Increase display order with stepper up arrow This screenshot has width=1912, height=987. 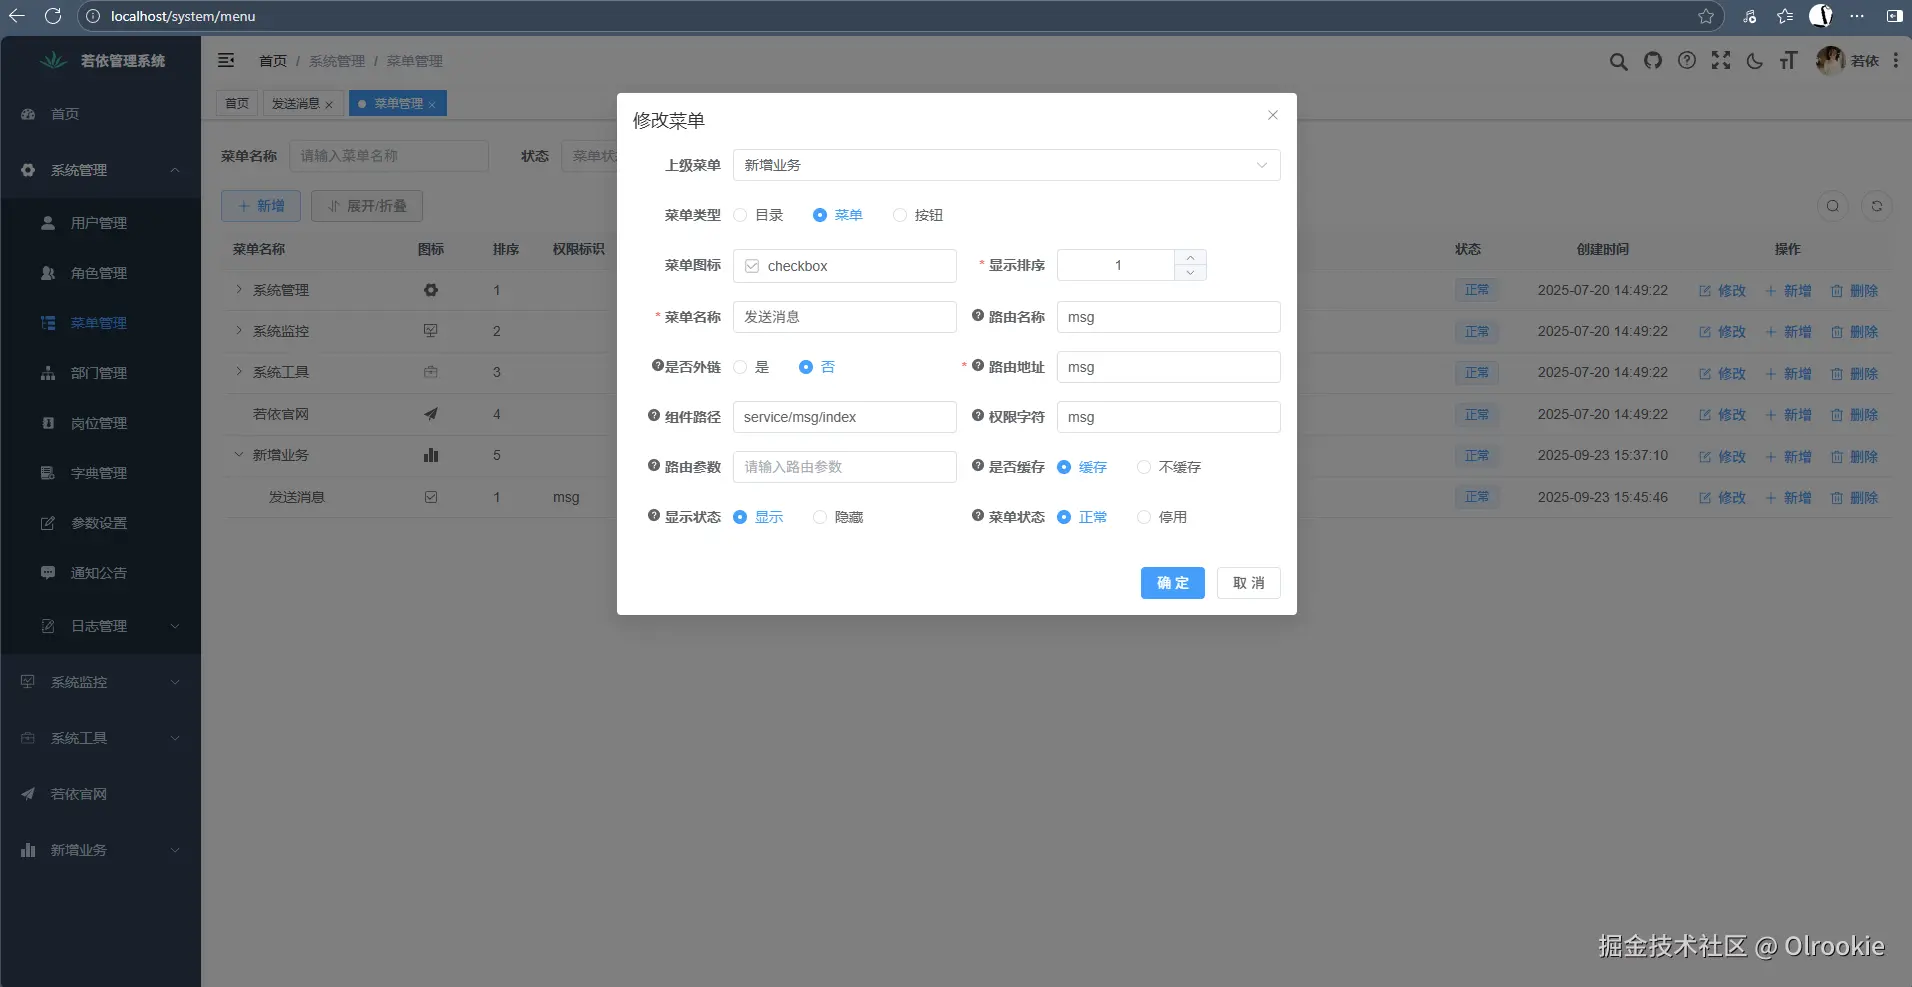1190,257
